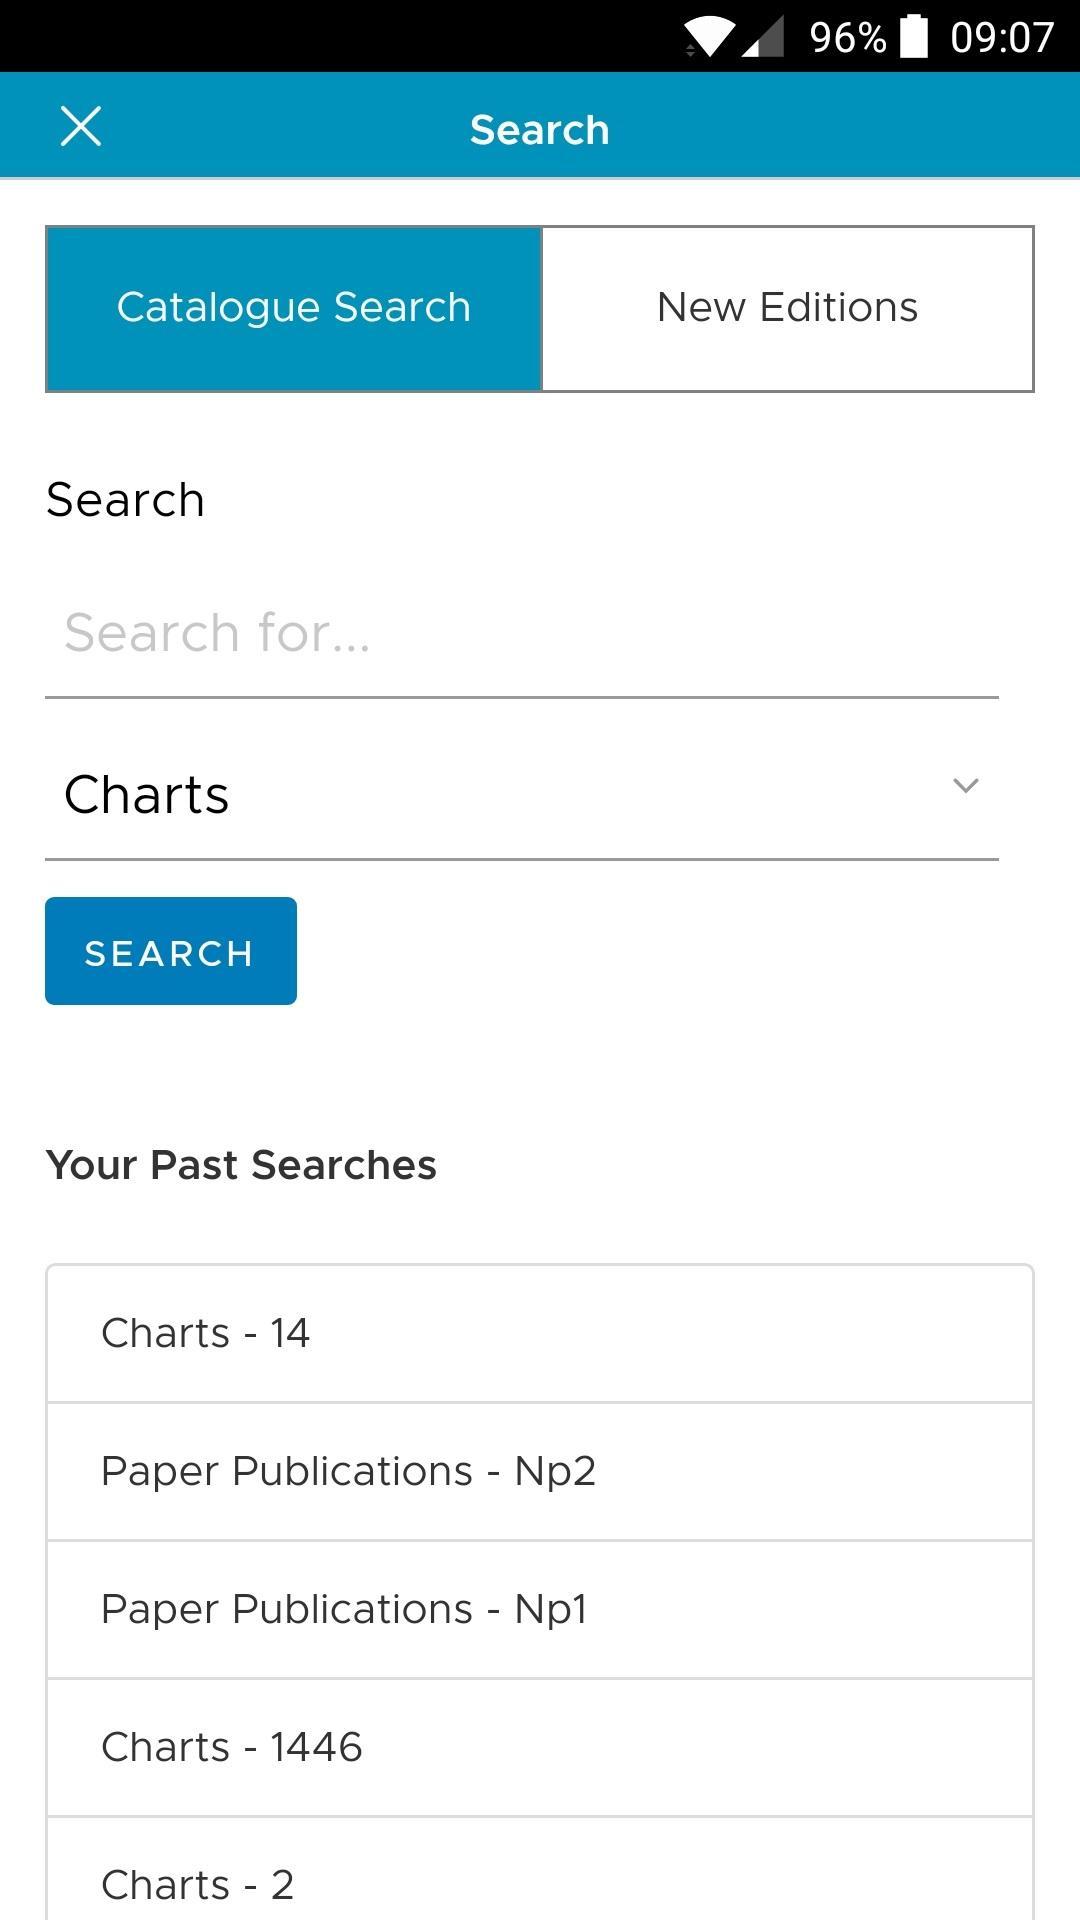Select past search "Charts - 14"
The image size is (1080, 1920).
(540, 1334)
